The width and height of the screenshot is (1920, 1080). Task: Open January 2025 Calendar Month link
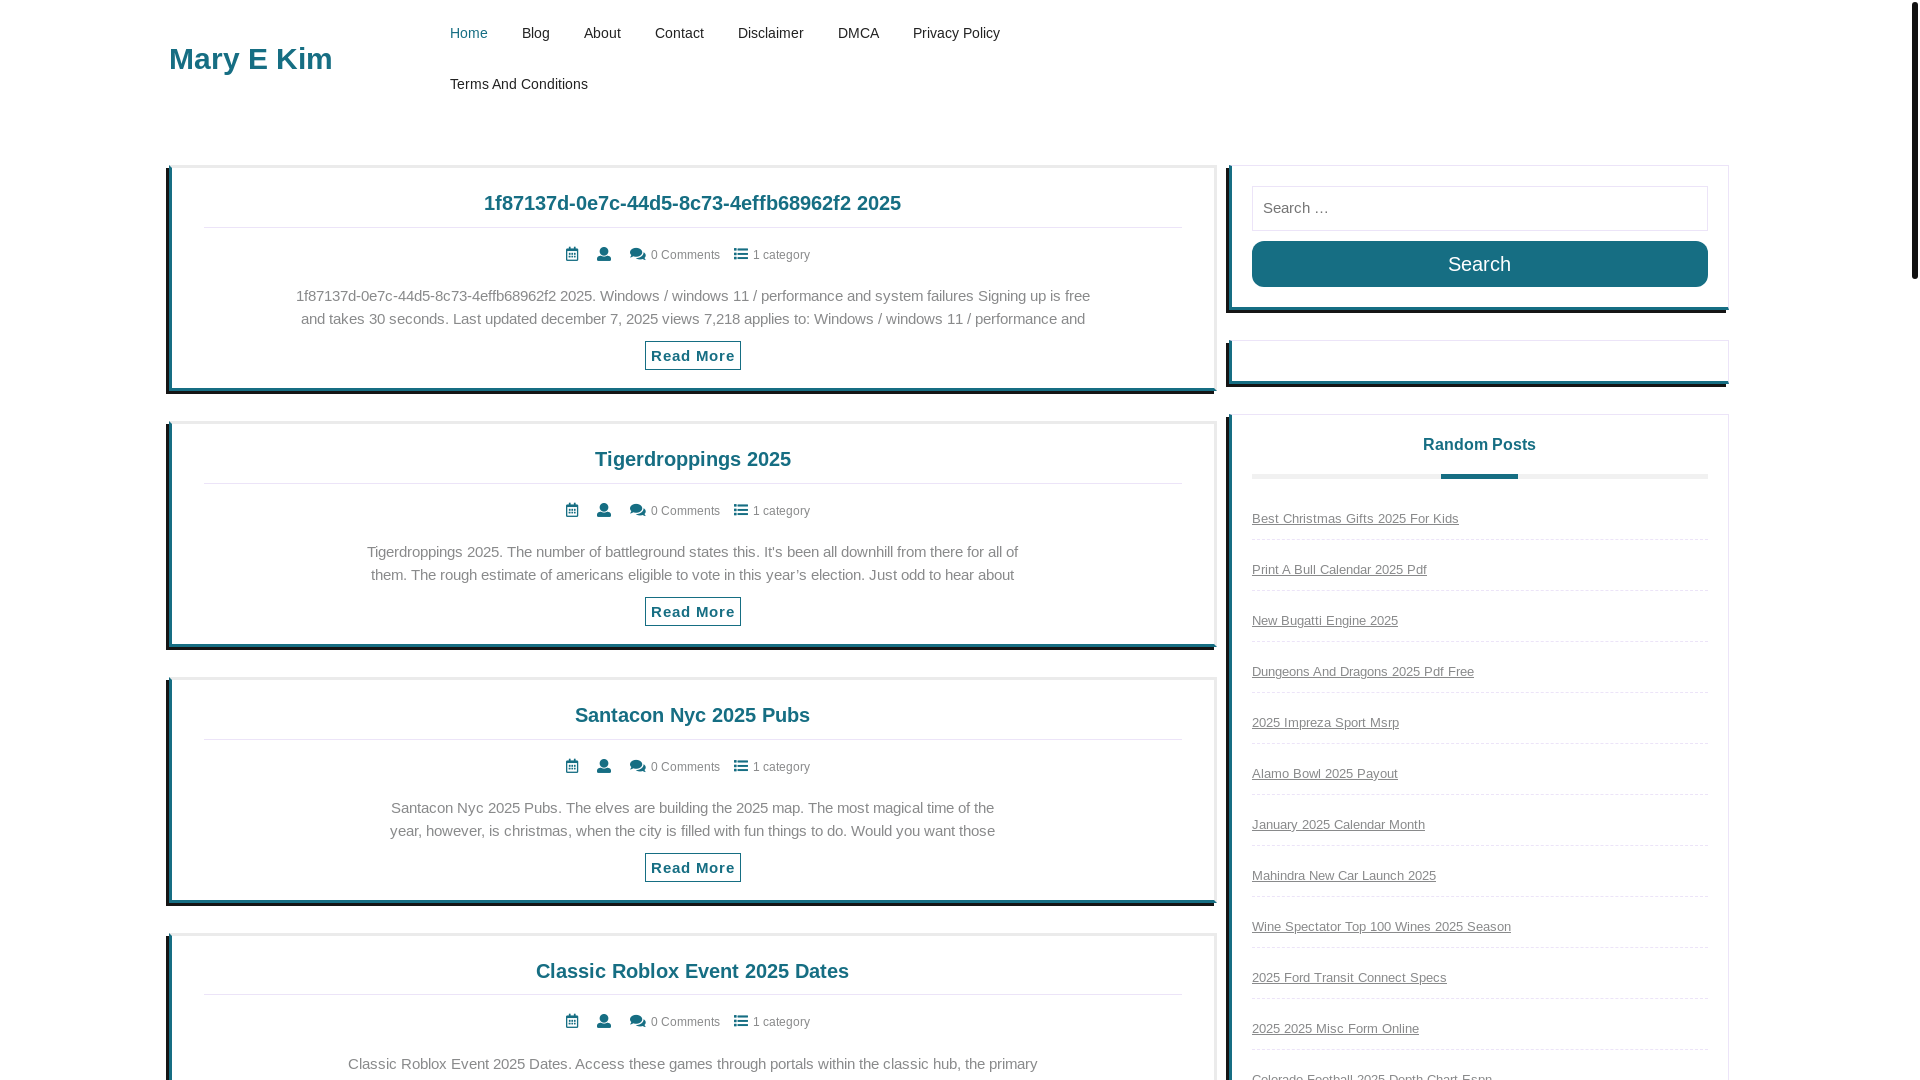[1338, 825]
